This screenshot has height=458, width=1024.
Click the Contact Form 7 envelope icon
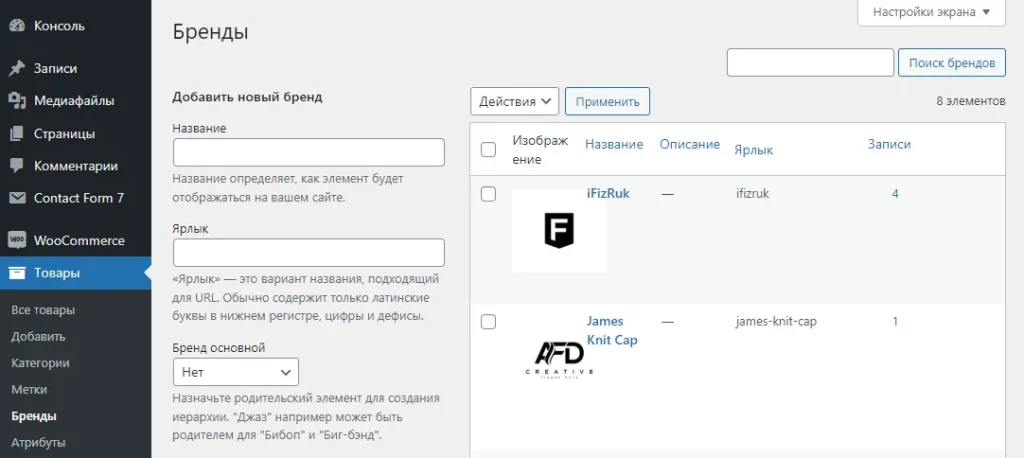(x=18, y=198)
